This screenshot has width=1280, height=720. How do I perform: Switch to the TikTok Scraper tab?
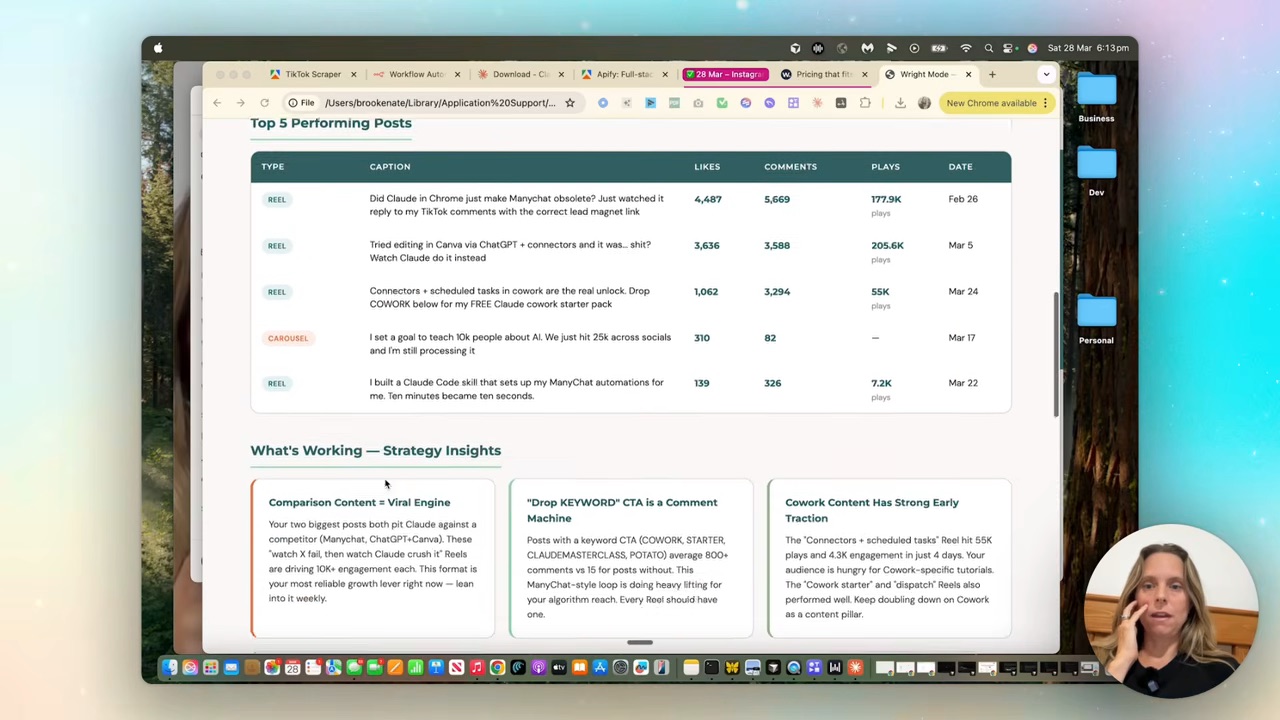coord(313,74)
